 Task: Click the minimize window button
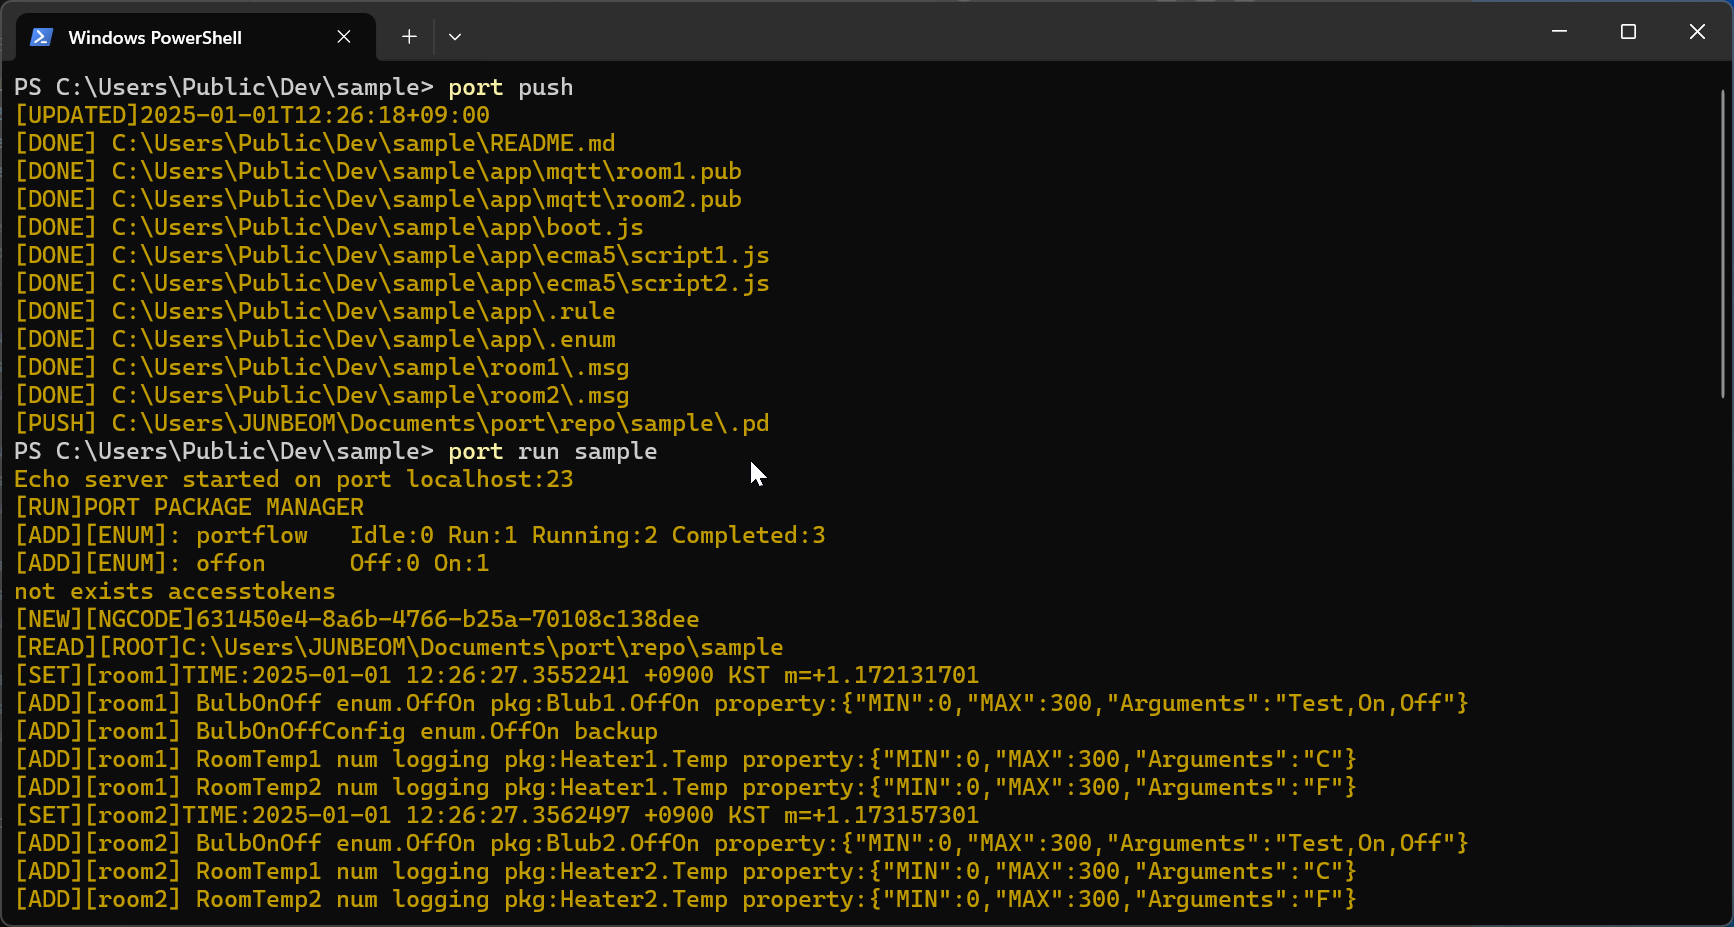point(1560,31)
